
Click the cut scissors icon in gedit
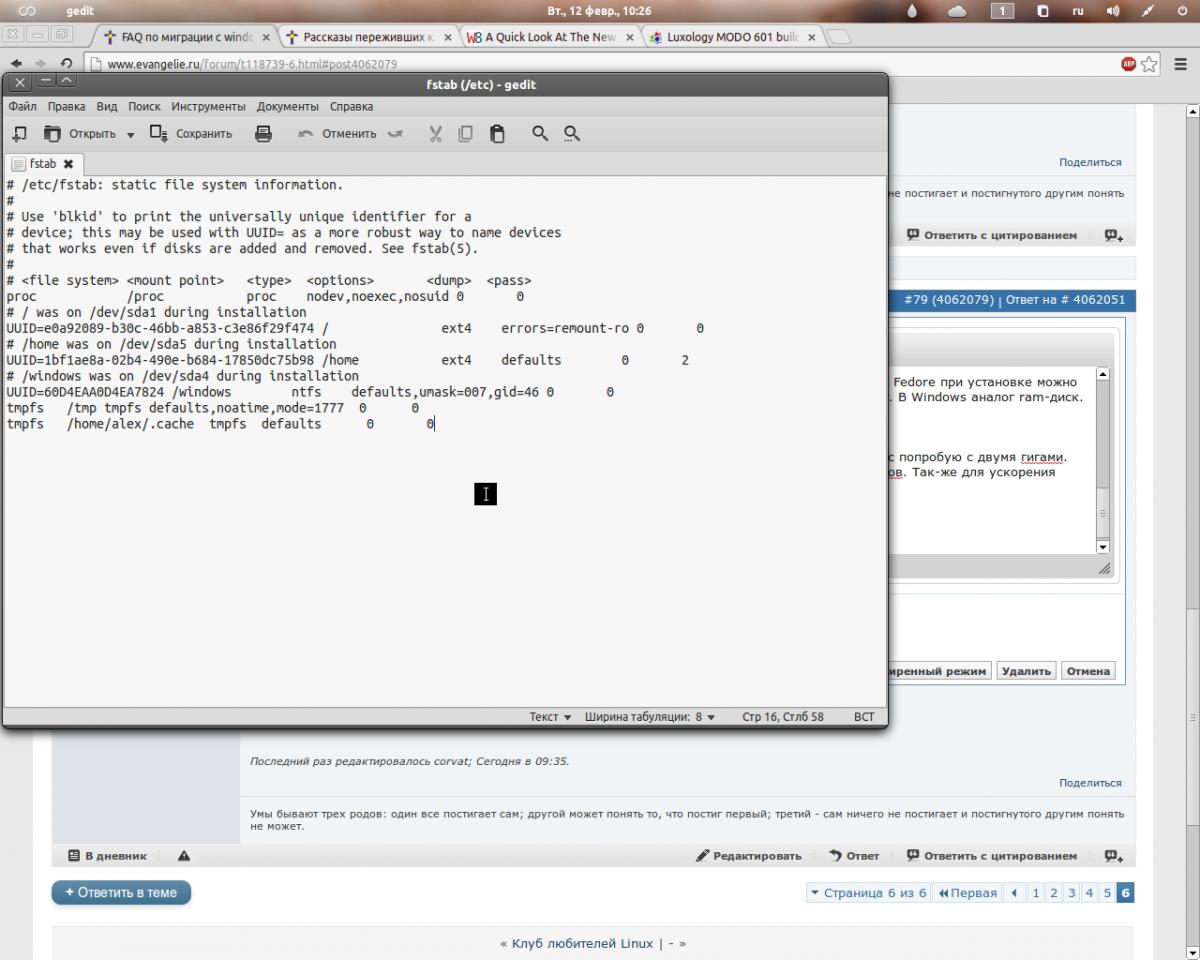[435, 133]
